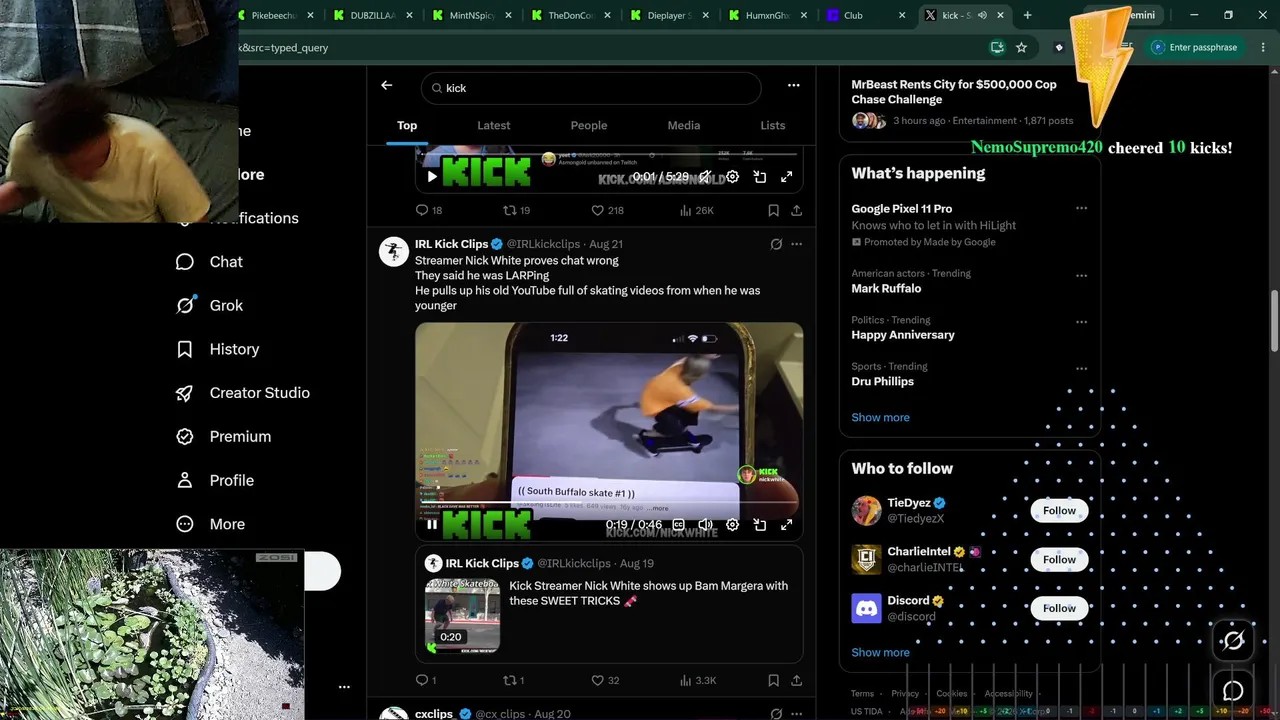Bookmark the post with 32 likes
The height and width of the screenshot is (720, 1280).
point(773,680)
